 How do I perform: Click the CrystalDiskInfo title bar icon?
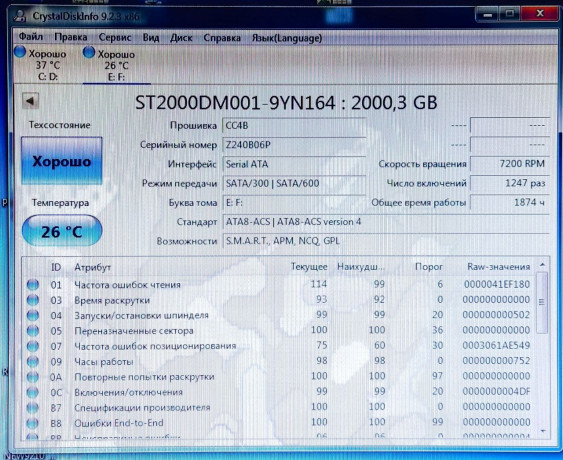pyautogui.click(x=20, y=16)
